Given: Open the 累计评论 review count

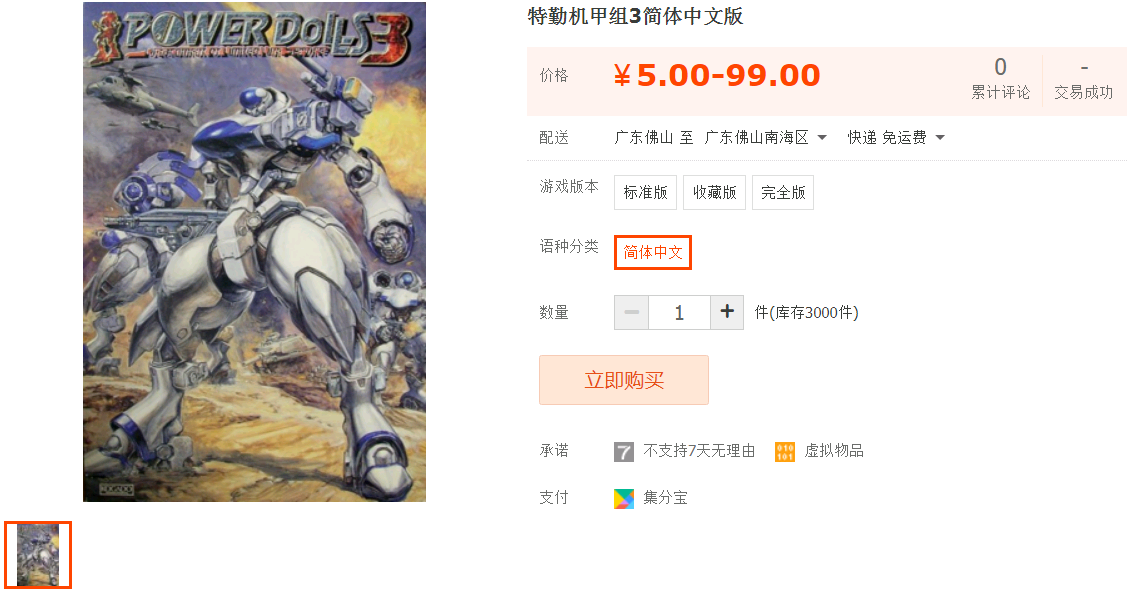Looking at the screenshot, I should 1000,79.
